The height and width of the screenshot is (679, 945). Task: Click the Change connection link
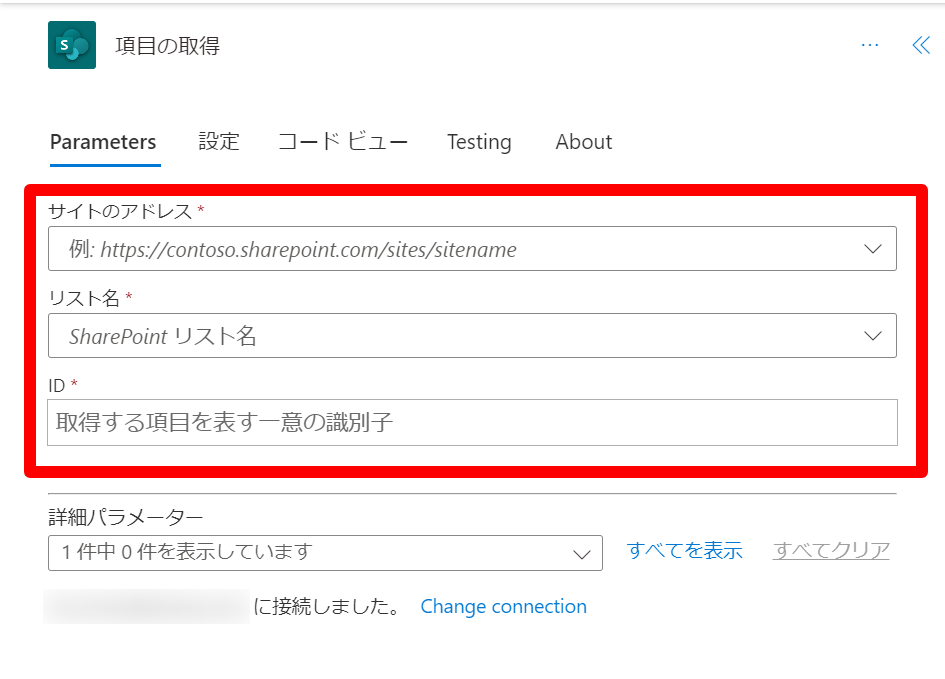[503, 607]
